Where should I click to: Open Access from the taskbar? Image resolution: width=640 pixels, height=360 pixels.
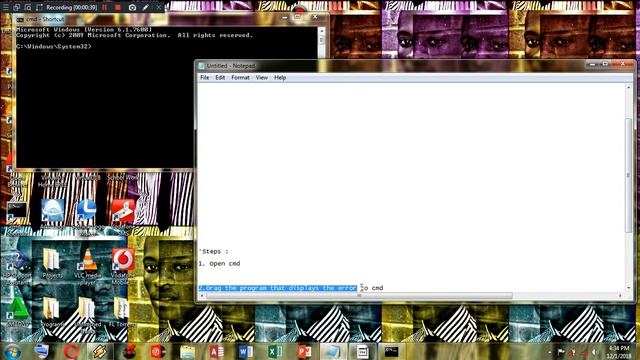click(217, 351)
